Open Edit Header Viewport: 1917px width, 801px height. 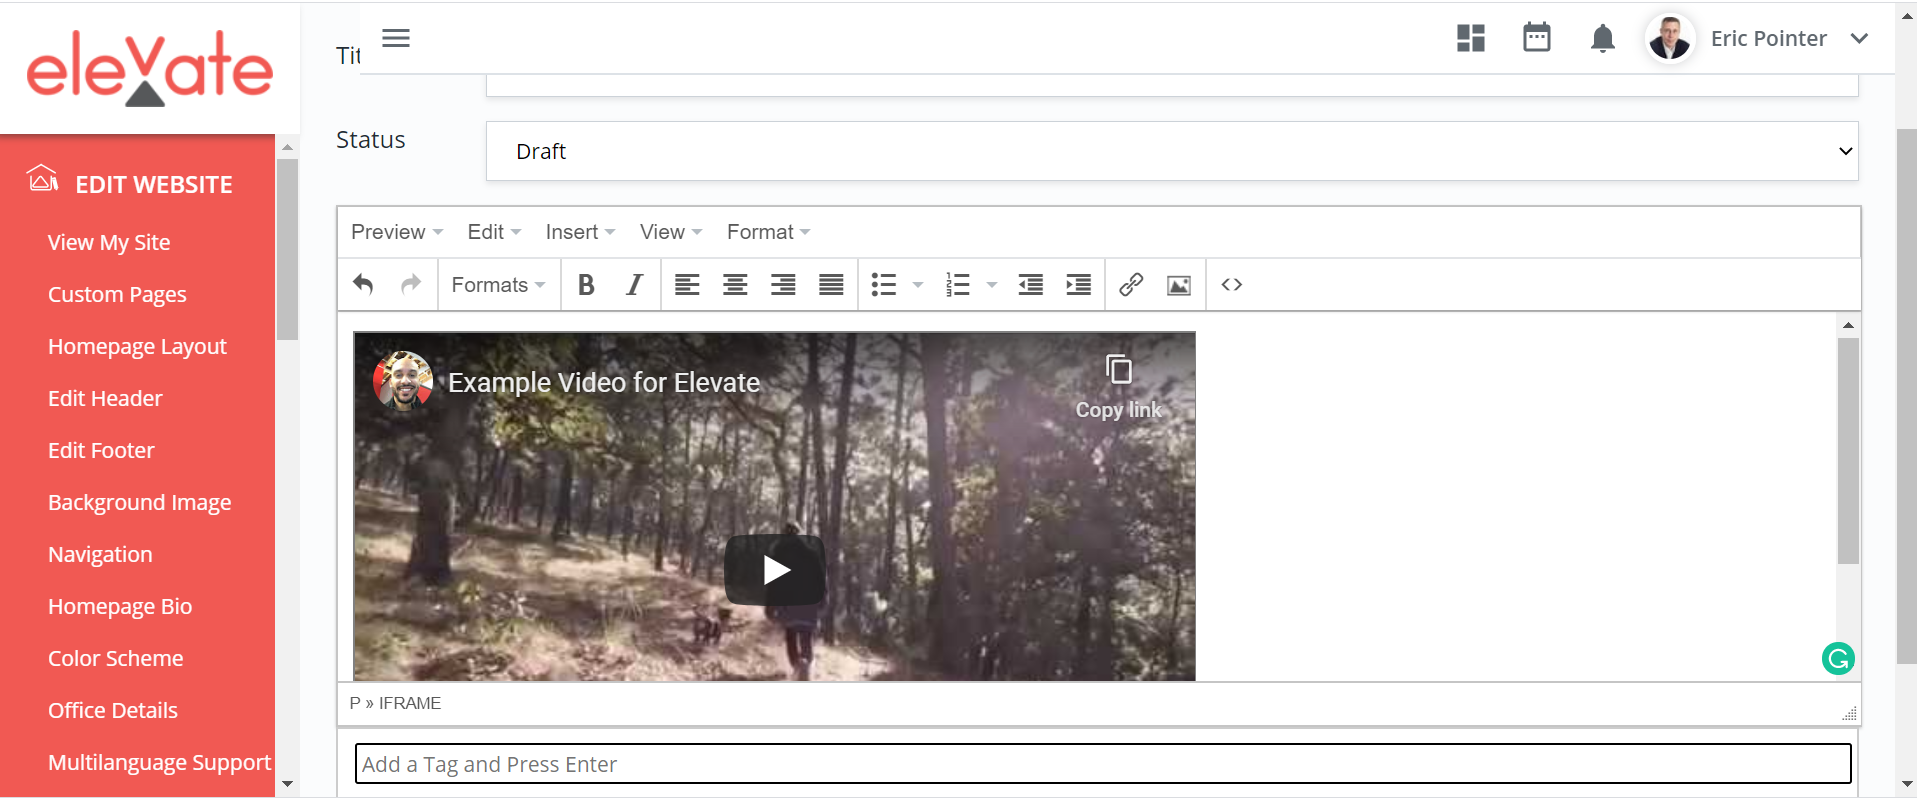[x=105, y=398]
